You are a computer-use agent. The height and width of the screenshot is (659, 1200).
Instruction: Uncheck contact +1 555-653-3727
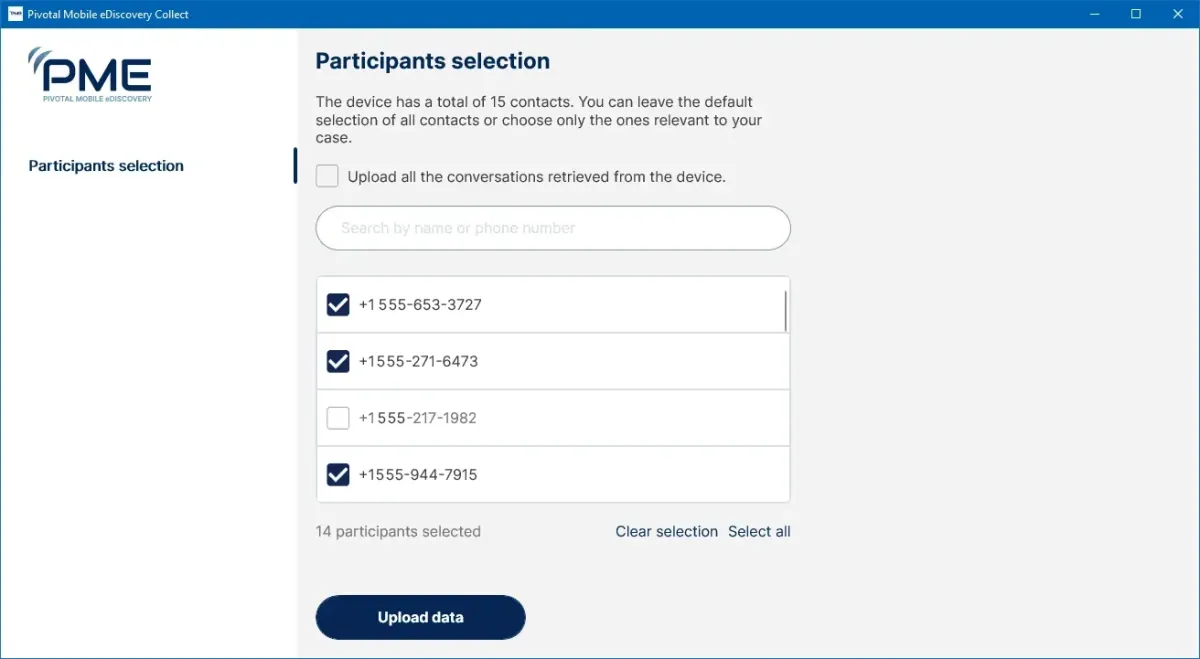pyautogui.click(x=338, y=305)
